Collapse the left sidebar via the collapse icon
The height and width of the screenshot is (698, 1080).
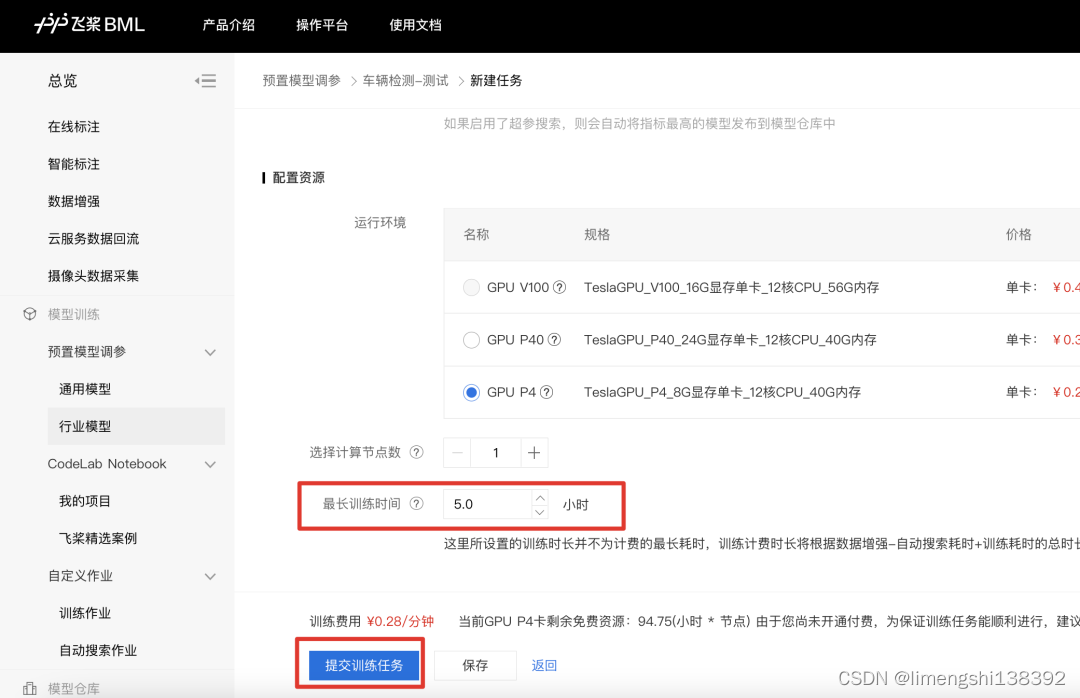click(x=206, y=81)
